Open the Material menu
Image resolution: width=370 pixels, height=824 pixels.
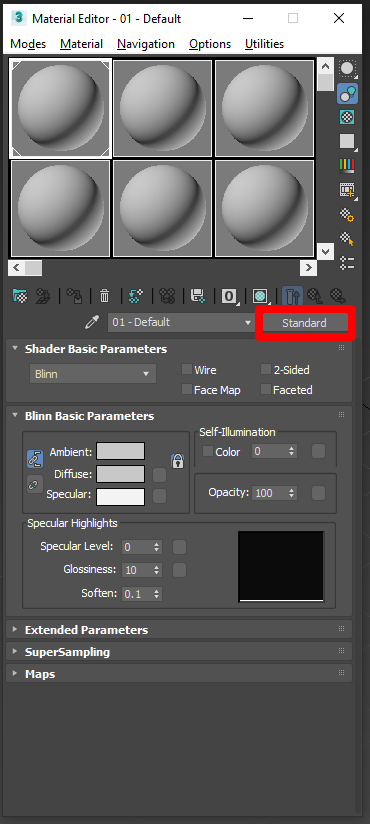pyautogui.click(x=81, y=44)
